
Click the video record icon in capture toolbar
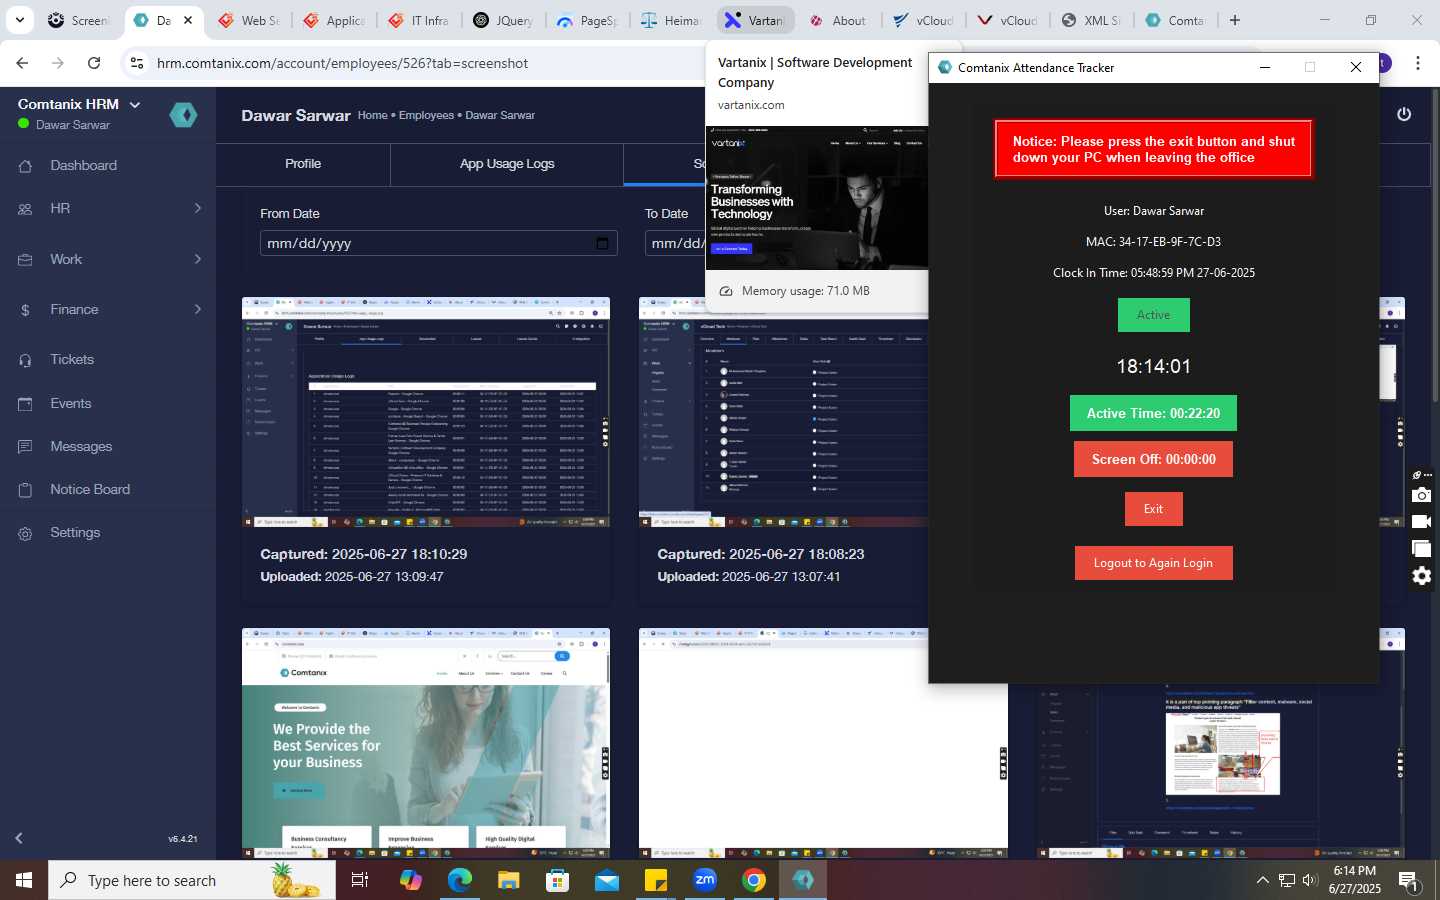pos(1421,521)
